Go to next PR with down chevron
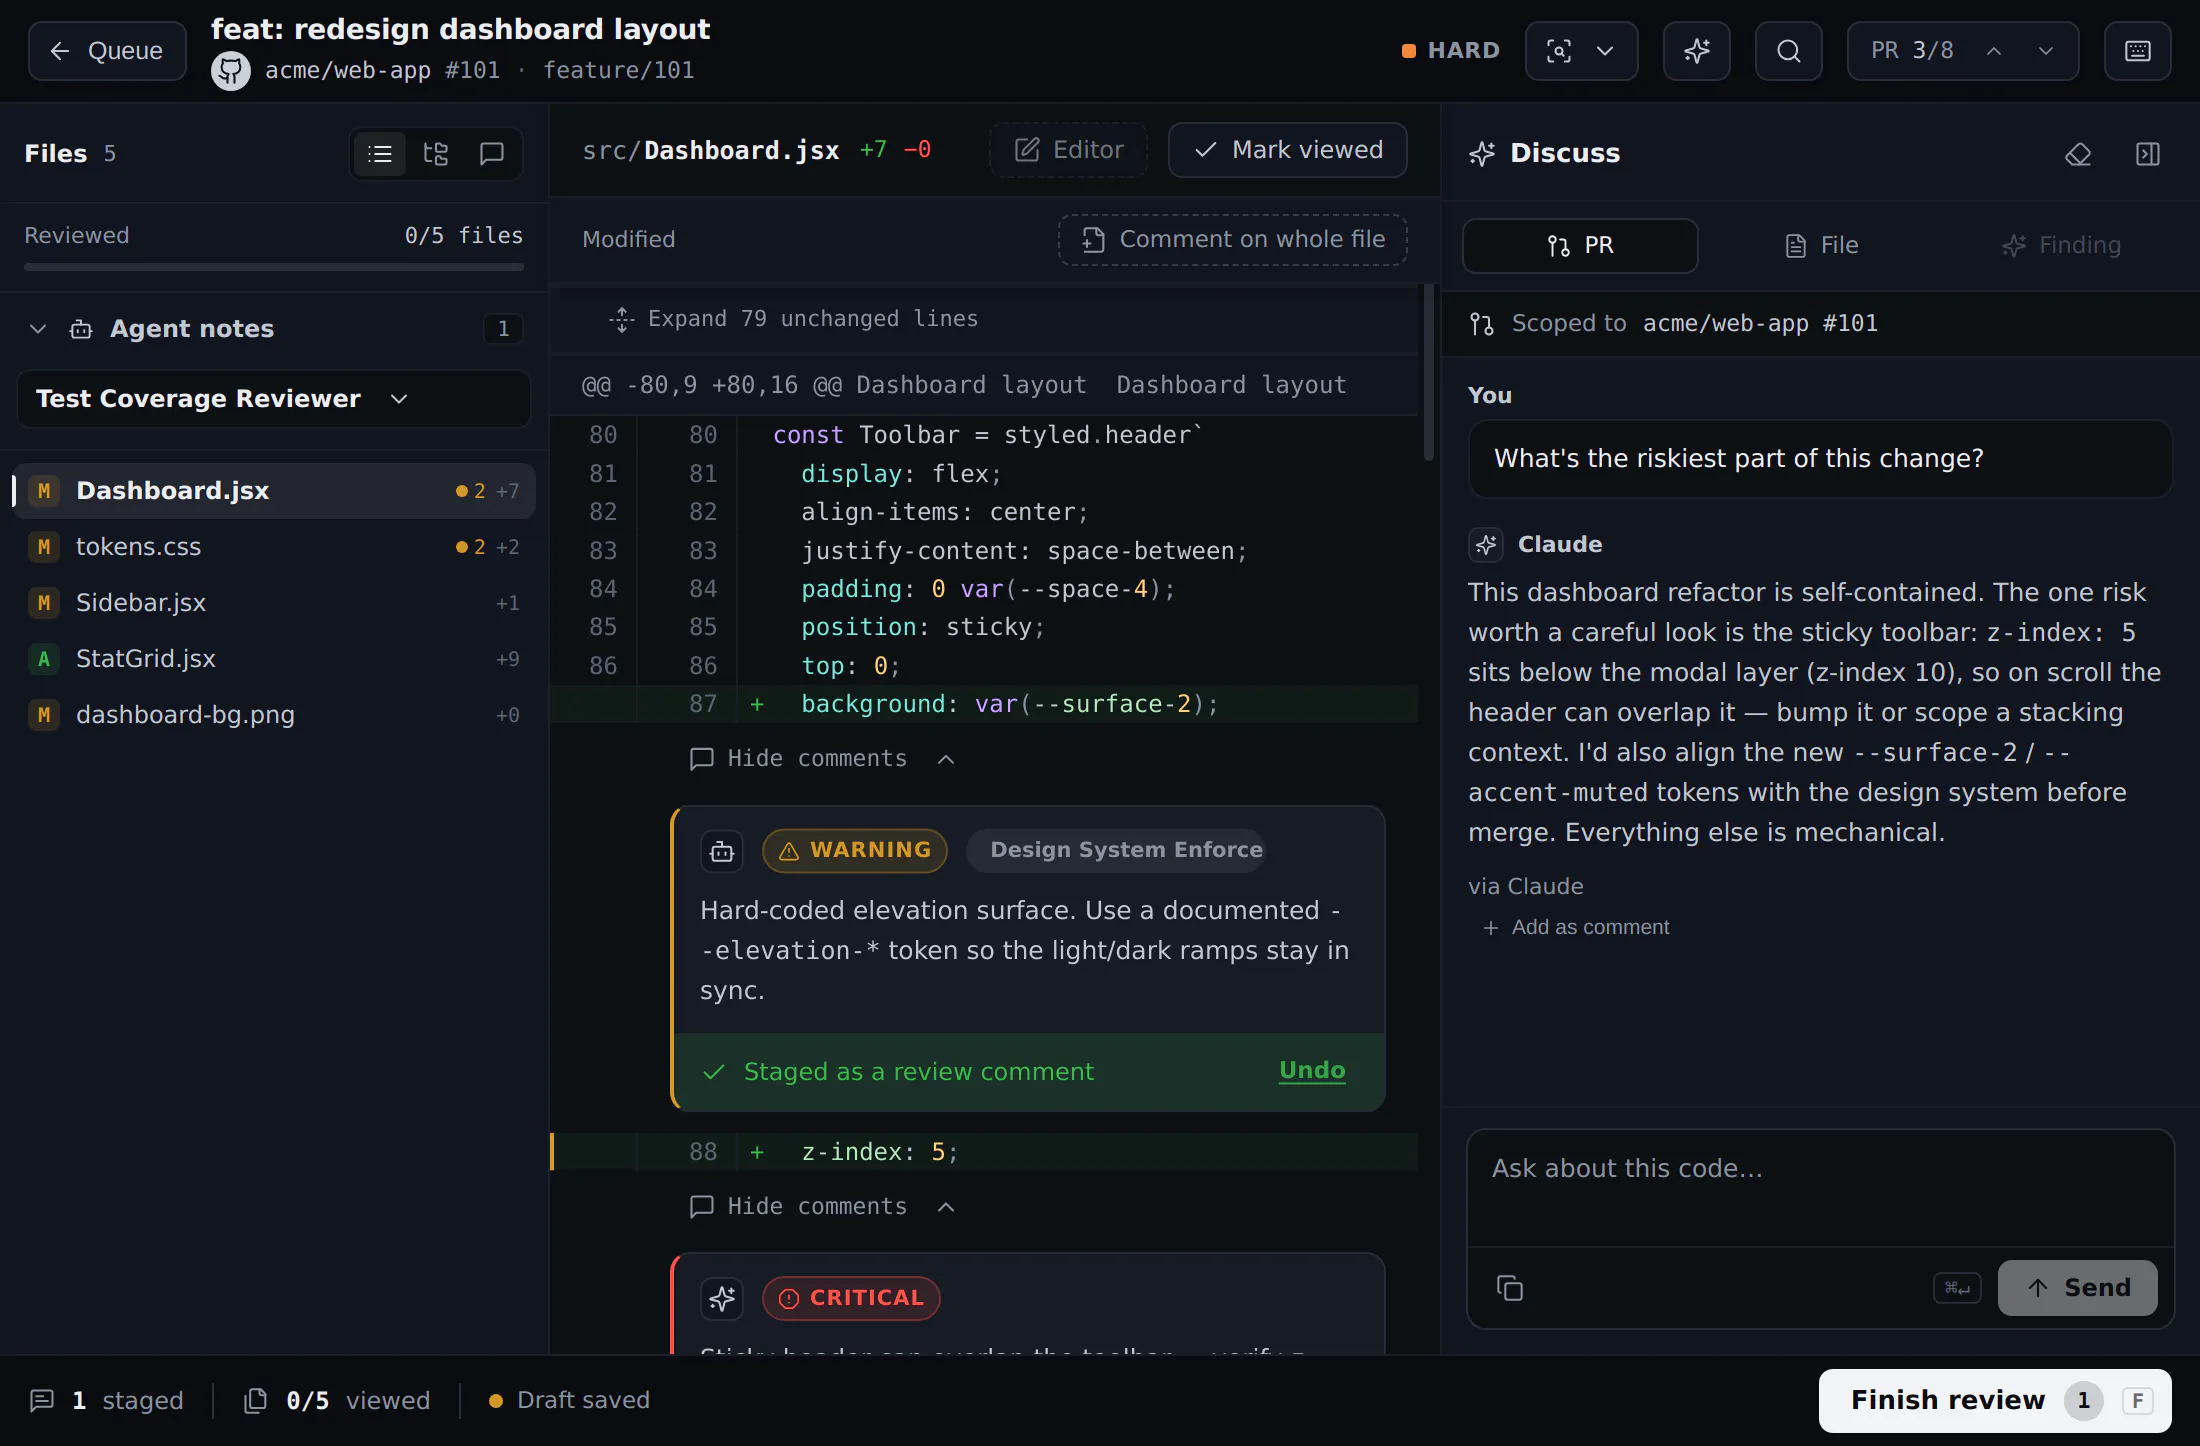The height and width of the screenshot is (1446, 2200). tap(2046, 51)
